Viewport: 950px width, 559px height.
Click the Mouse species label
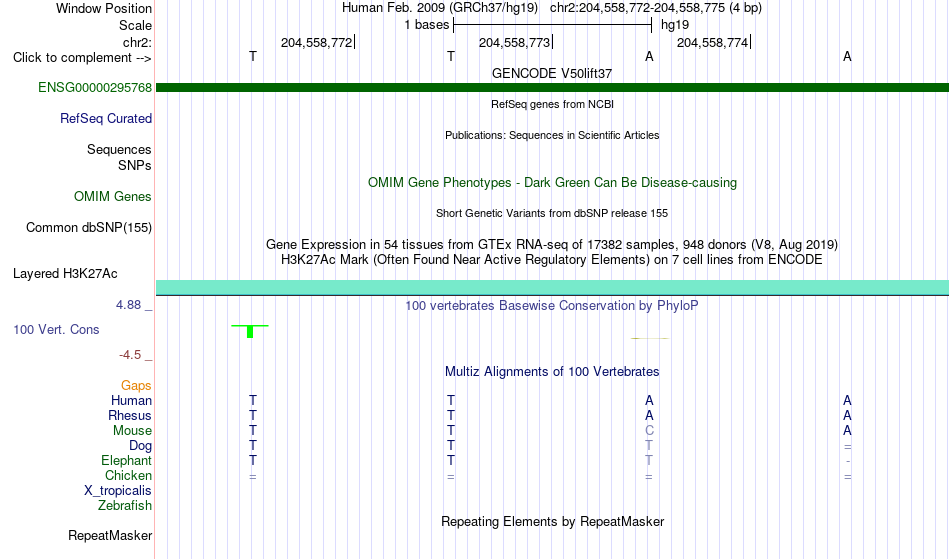pyautogui.click(x=132, y=431)
